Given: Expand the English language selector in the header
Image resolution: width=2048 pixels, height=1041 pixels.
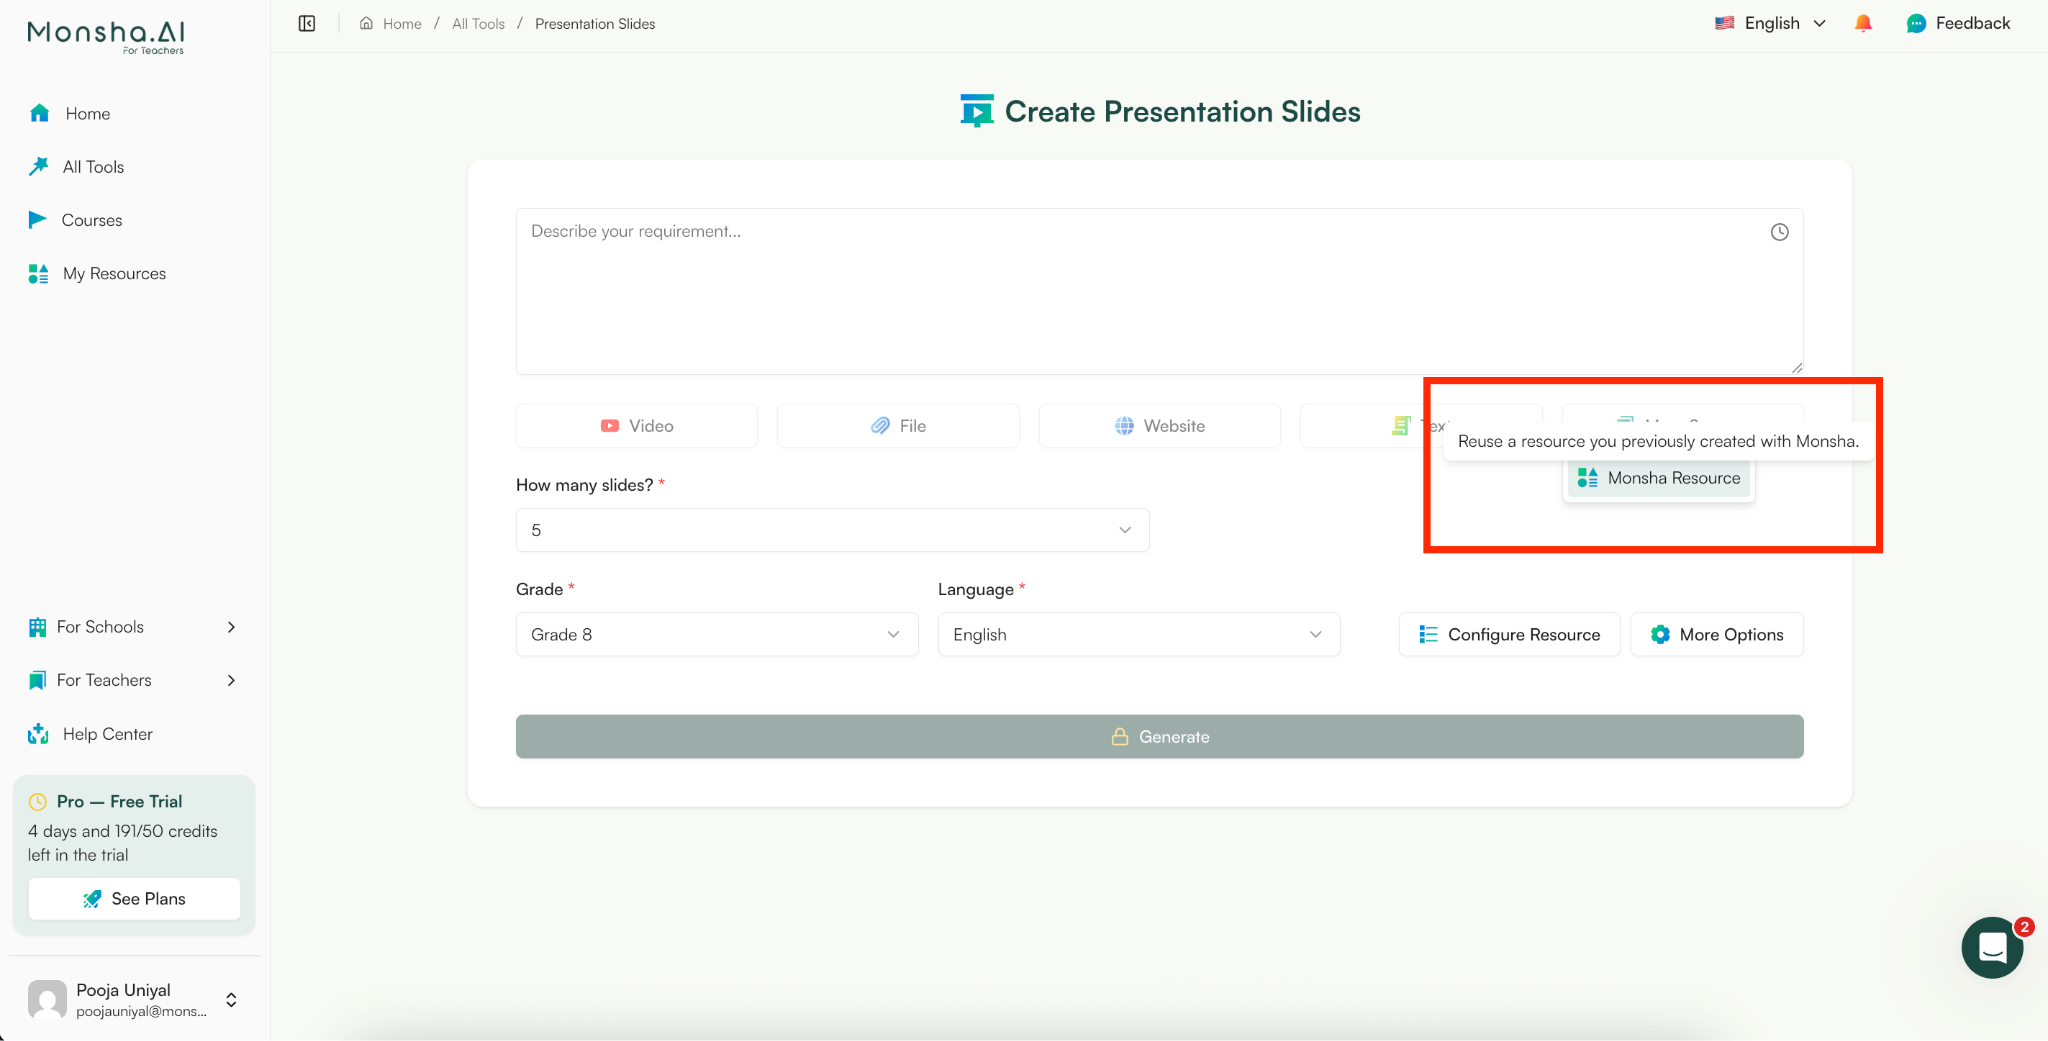Looking at the screenshot, I should pyautogui.click(x=1768, y=22).
